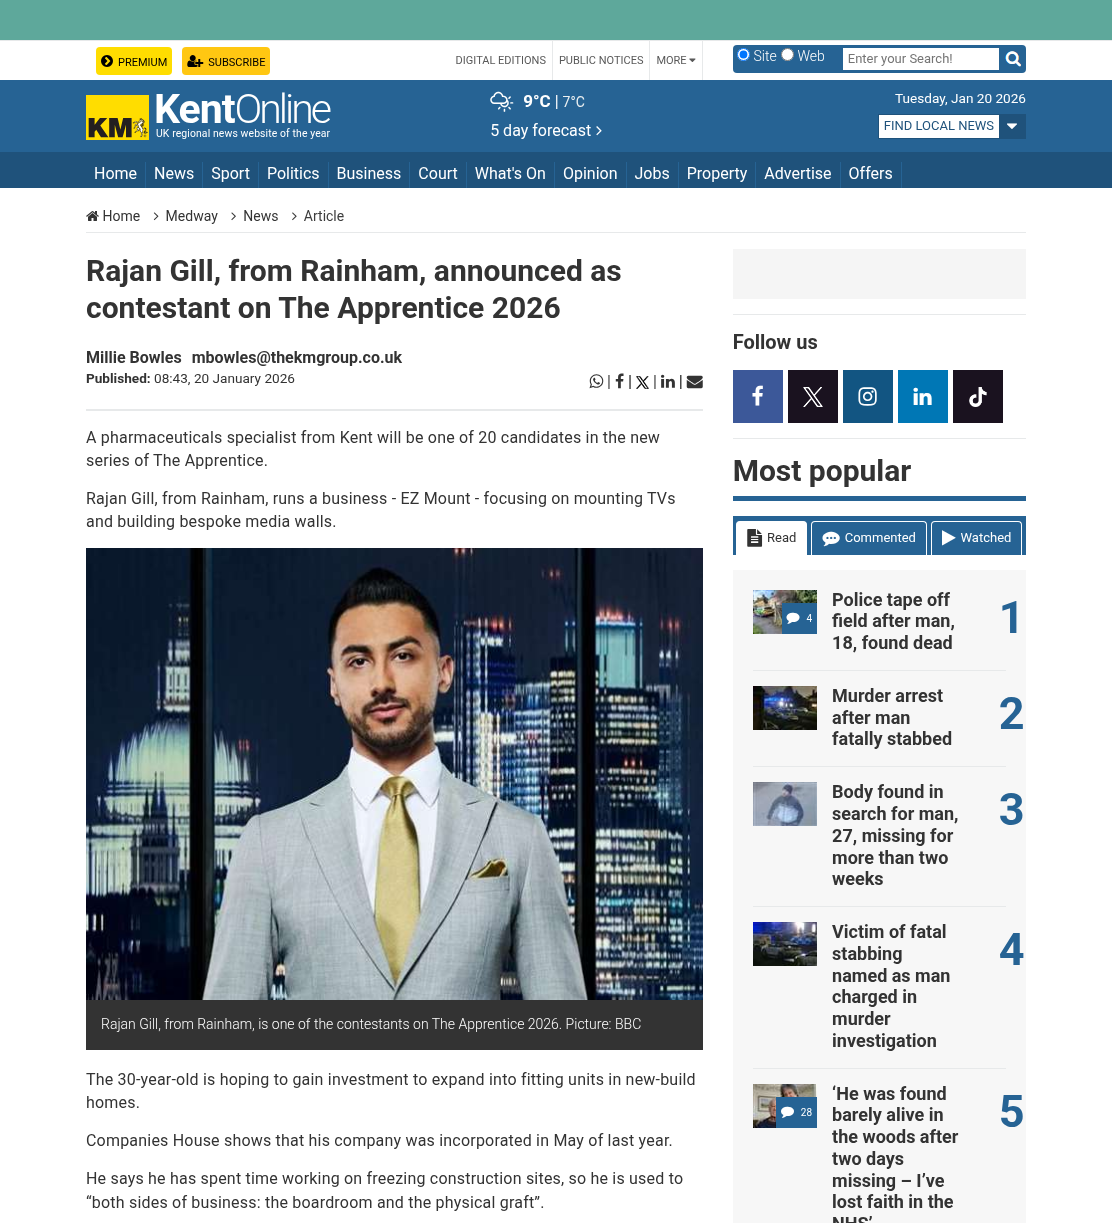Open the TikTok follow button
Image resolution: width=1112 pixels, height=1223 pixels.
coord(978,397)
